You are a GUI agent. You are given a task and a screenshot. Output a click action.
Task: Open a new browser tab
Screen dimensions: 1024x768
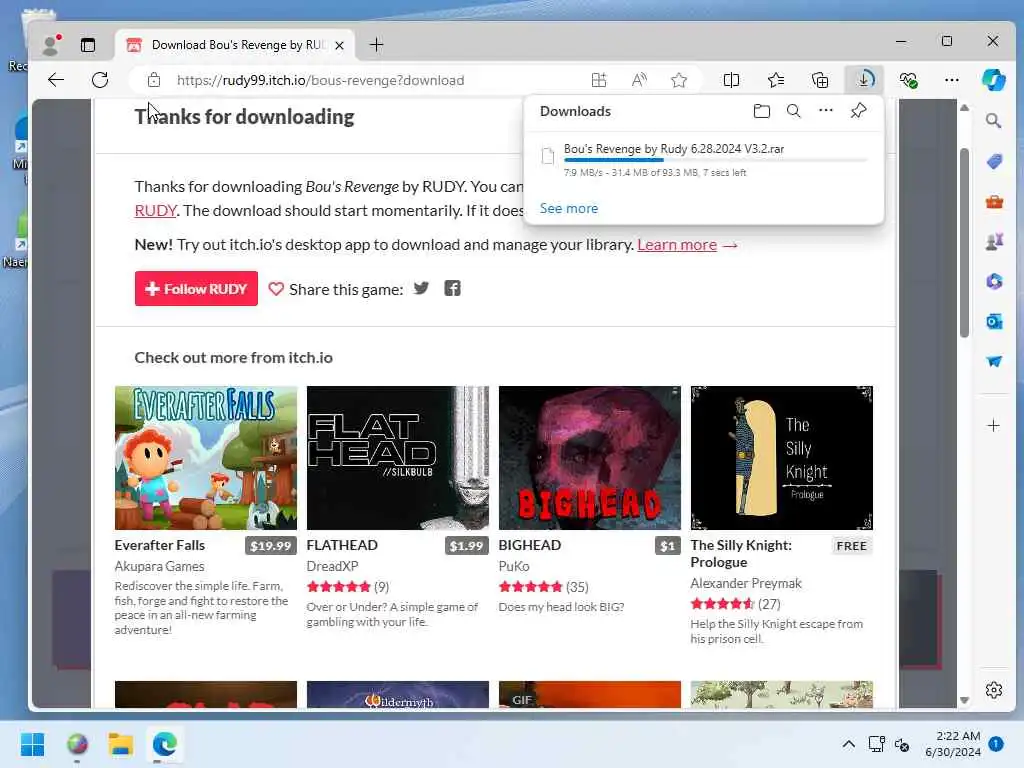tap(376, 44)
